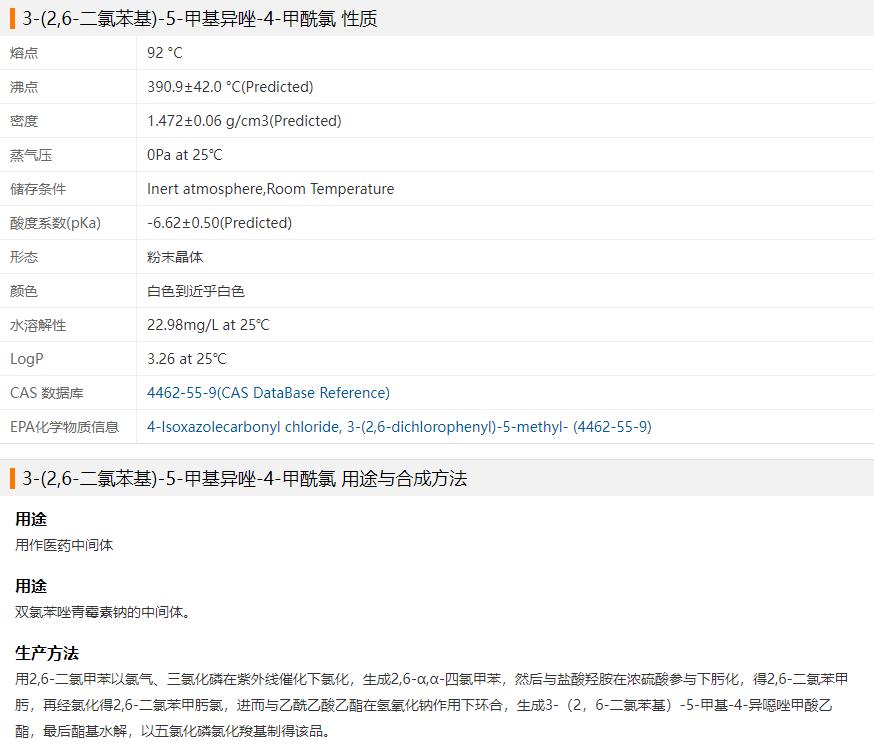Open the EPA 4-Isoxazolecarbonyl chloride substance link

[398, 427]
